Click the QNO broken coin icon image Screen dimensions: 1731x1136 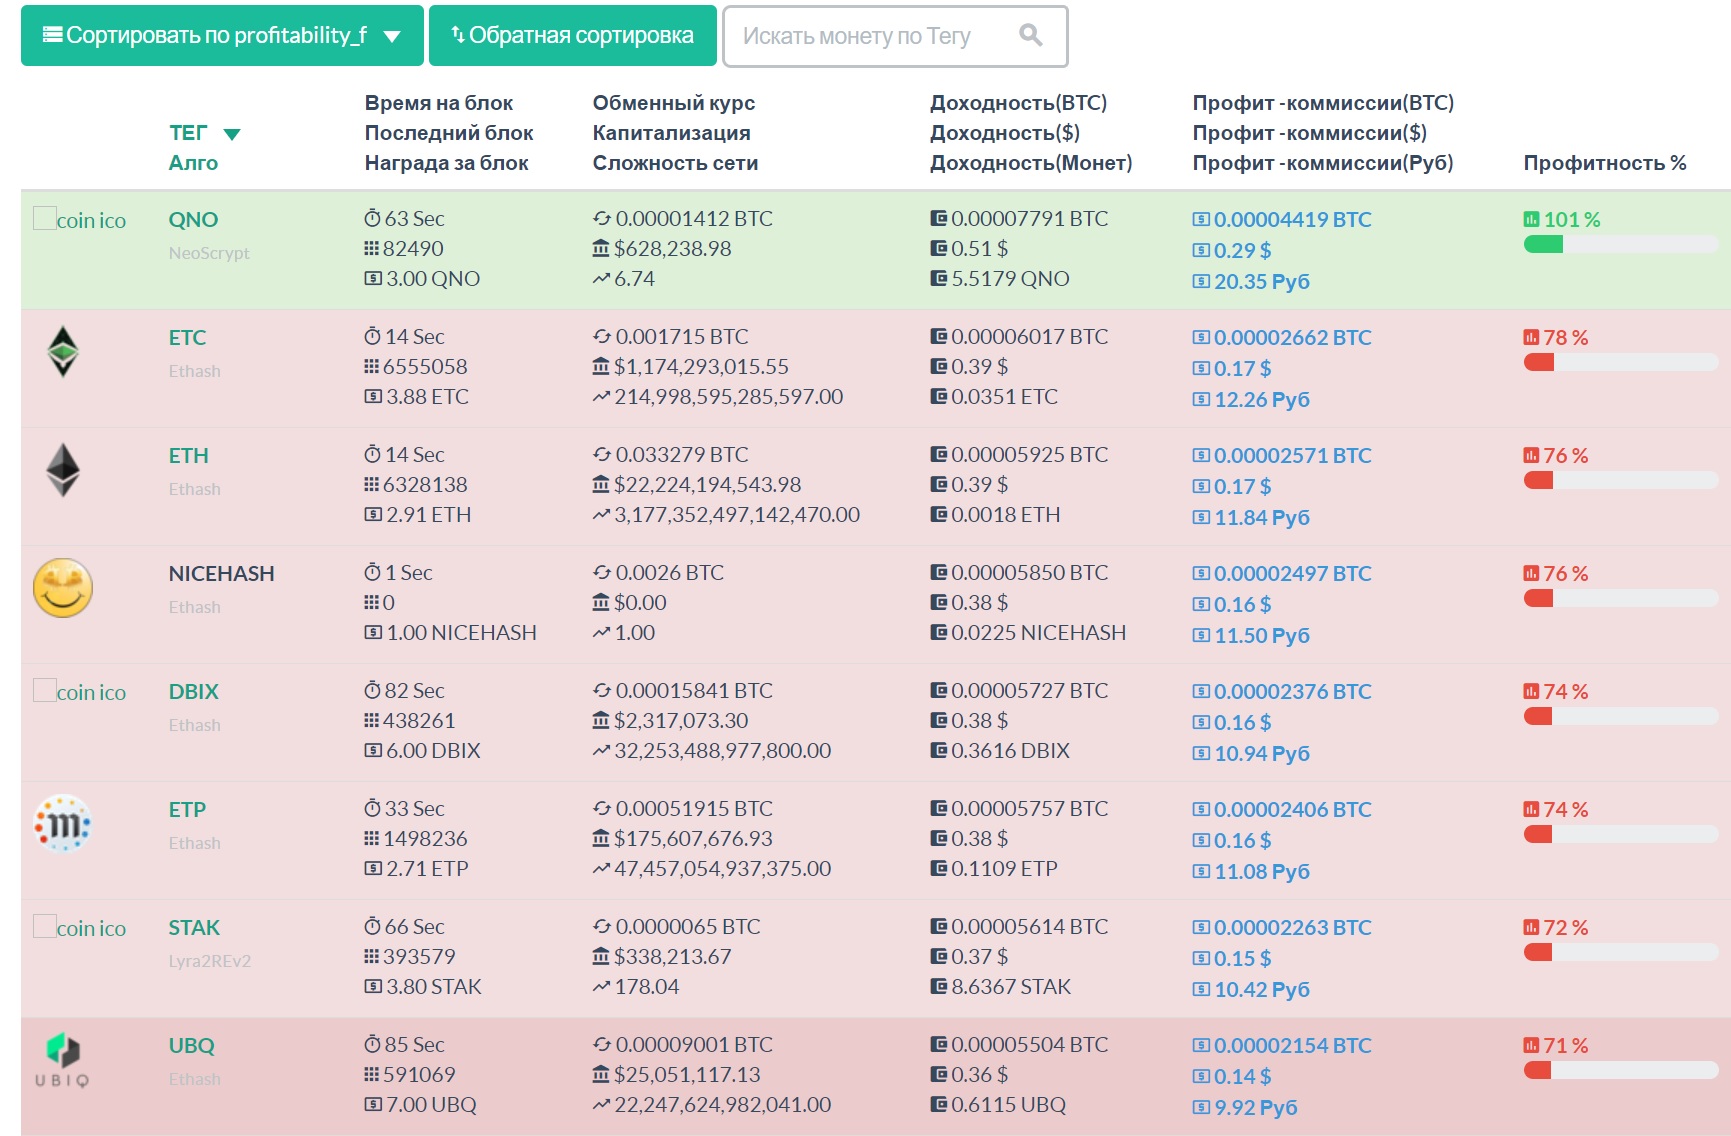click(x=80, y=220)
